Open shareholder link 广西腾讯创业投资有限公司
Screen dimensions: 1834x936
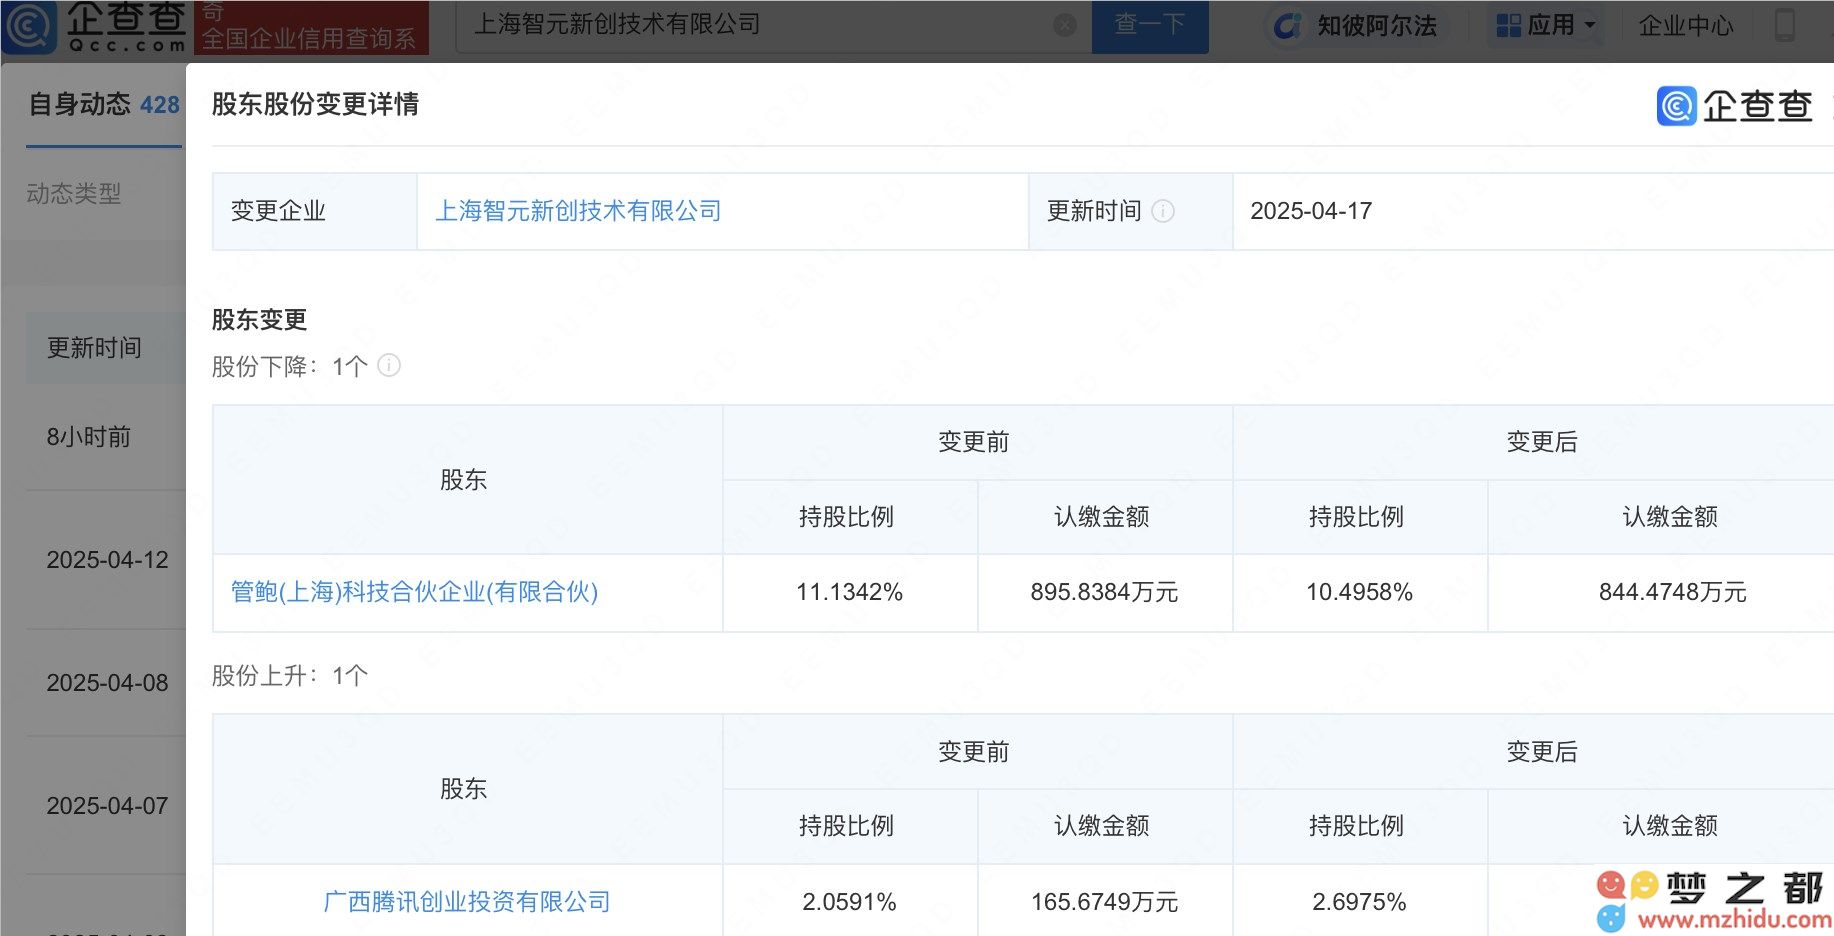467,902
